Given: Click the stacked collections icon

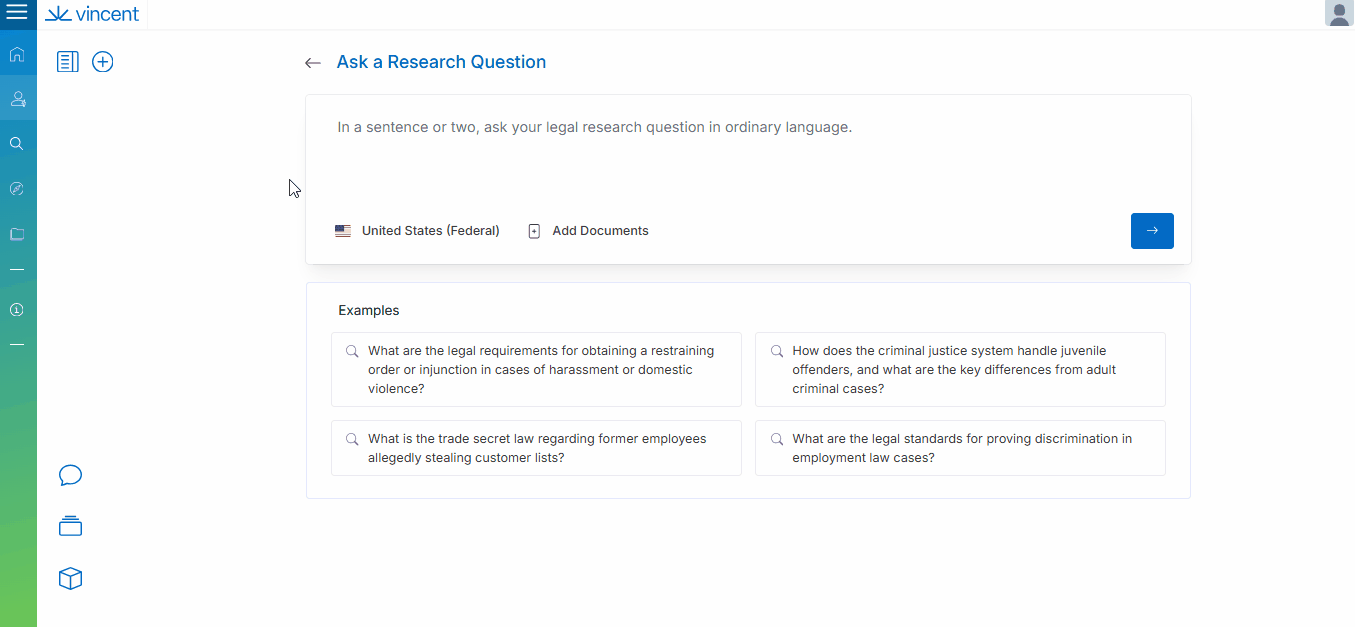Looking at the screenshot, I should pos(70,526).
